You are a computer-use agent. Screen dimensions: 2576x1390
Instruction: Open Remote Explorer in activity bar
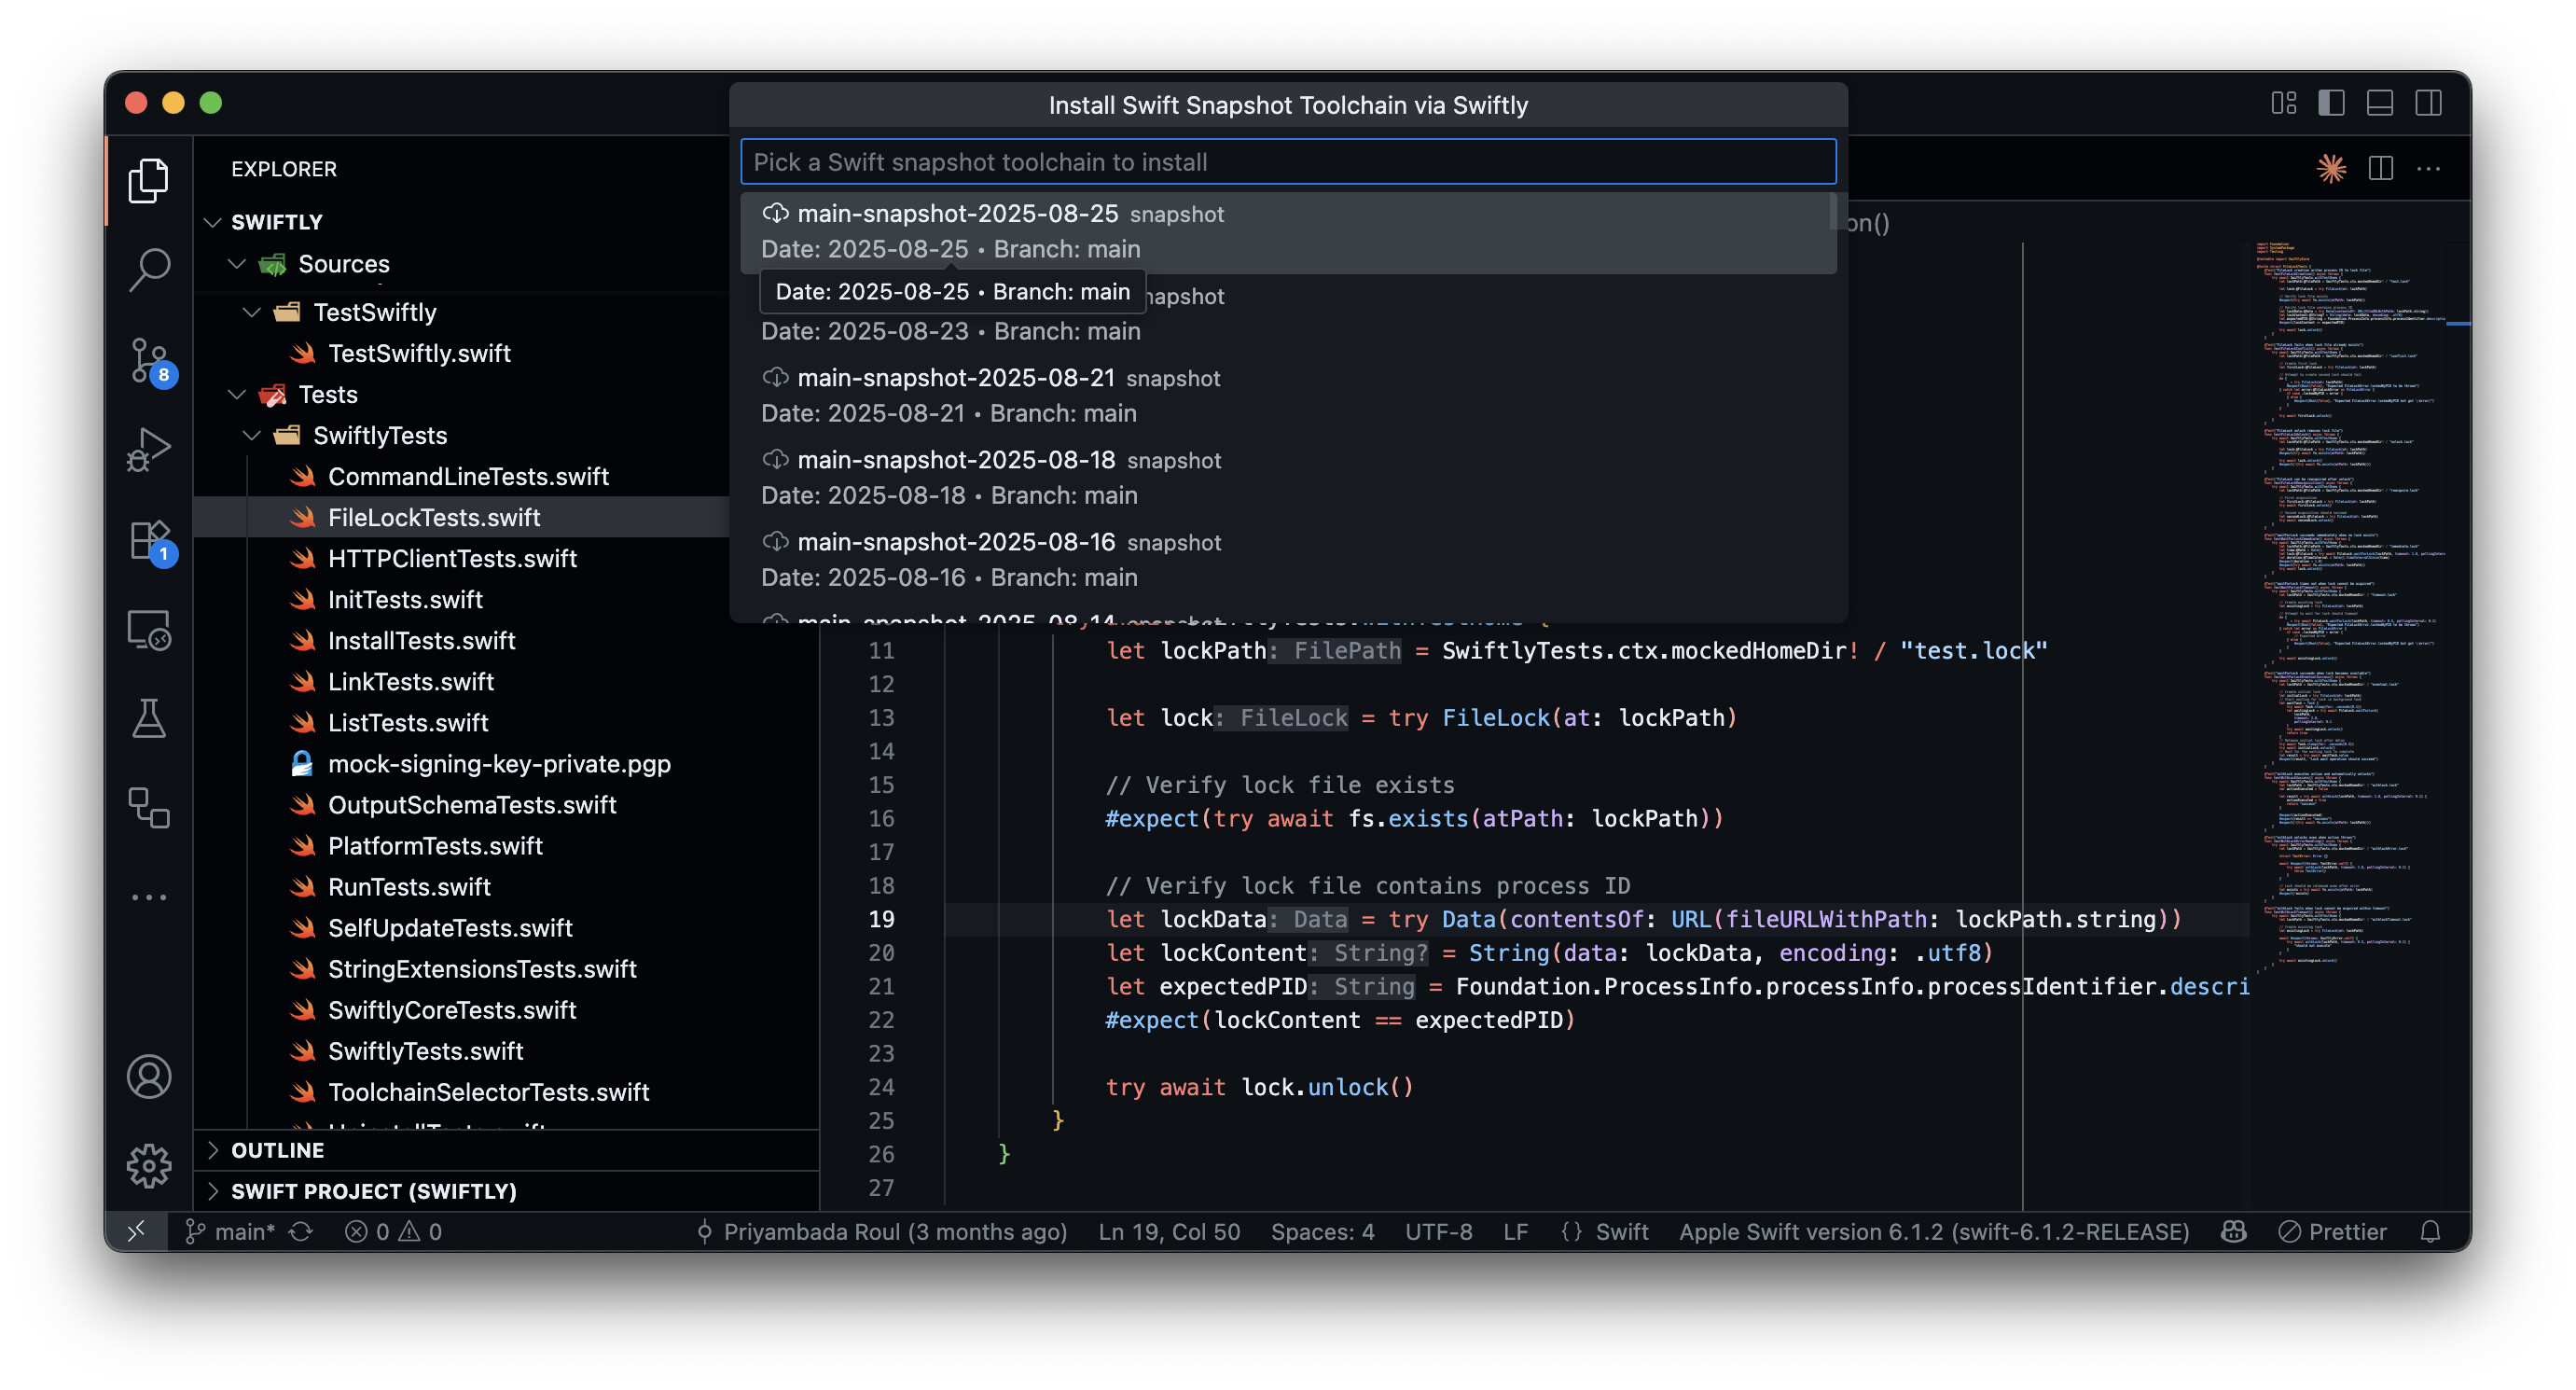[149, 630]
